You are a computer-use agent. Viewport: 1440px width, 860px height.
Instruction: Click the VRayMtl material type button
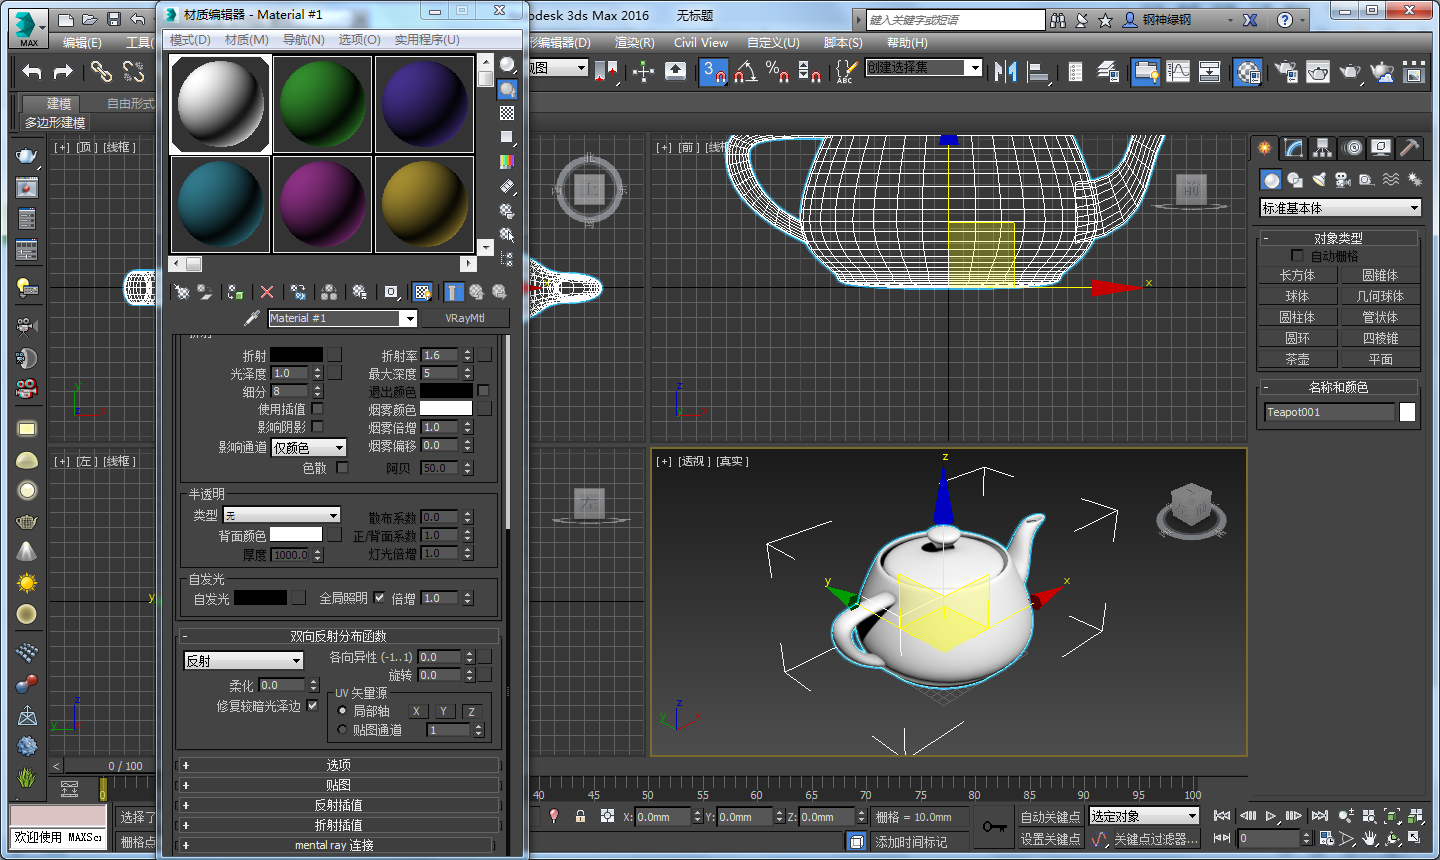(x=465, y=318)
